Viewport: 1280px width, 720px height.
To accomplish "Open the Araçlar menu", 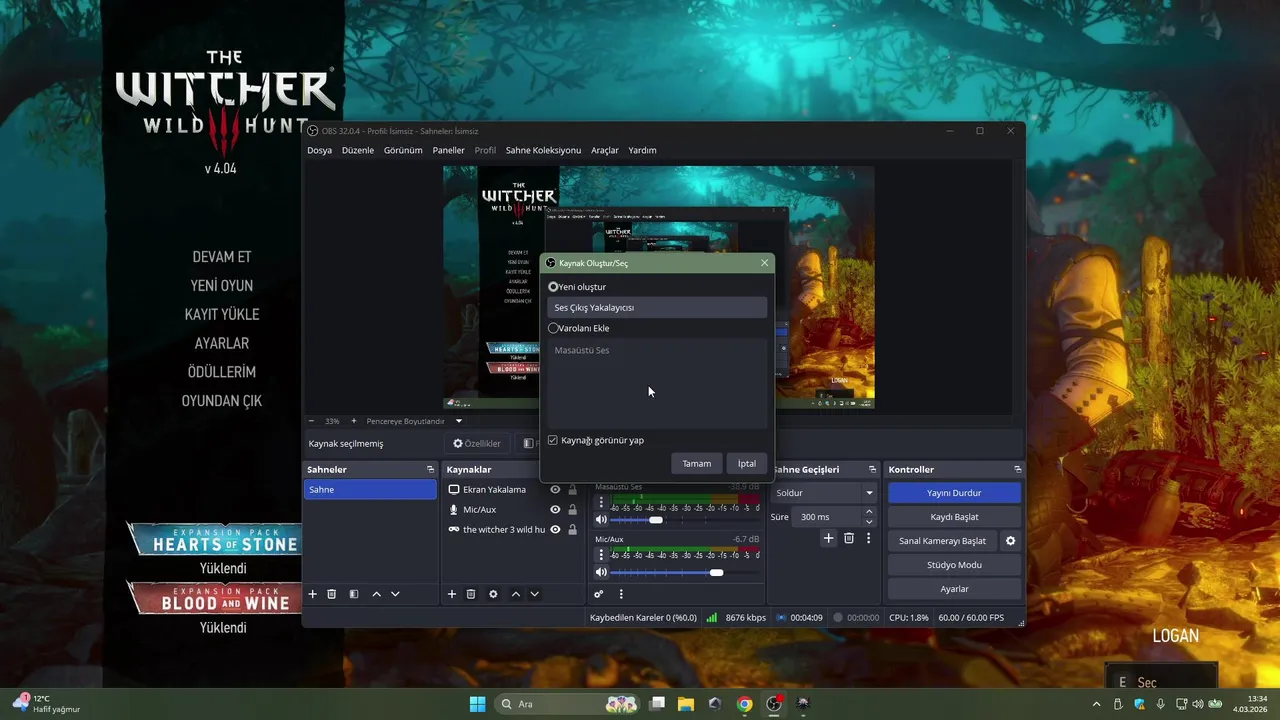I will [605, 150].
